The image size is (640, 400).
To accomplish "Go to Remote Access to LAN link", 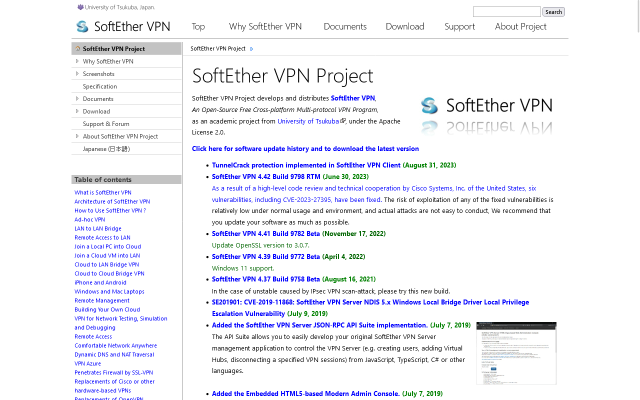I will point(102,237).
